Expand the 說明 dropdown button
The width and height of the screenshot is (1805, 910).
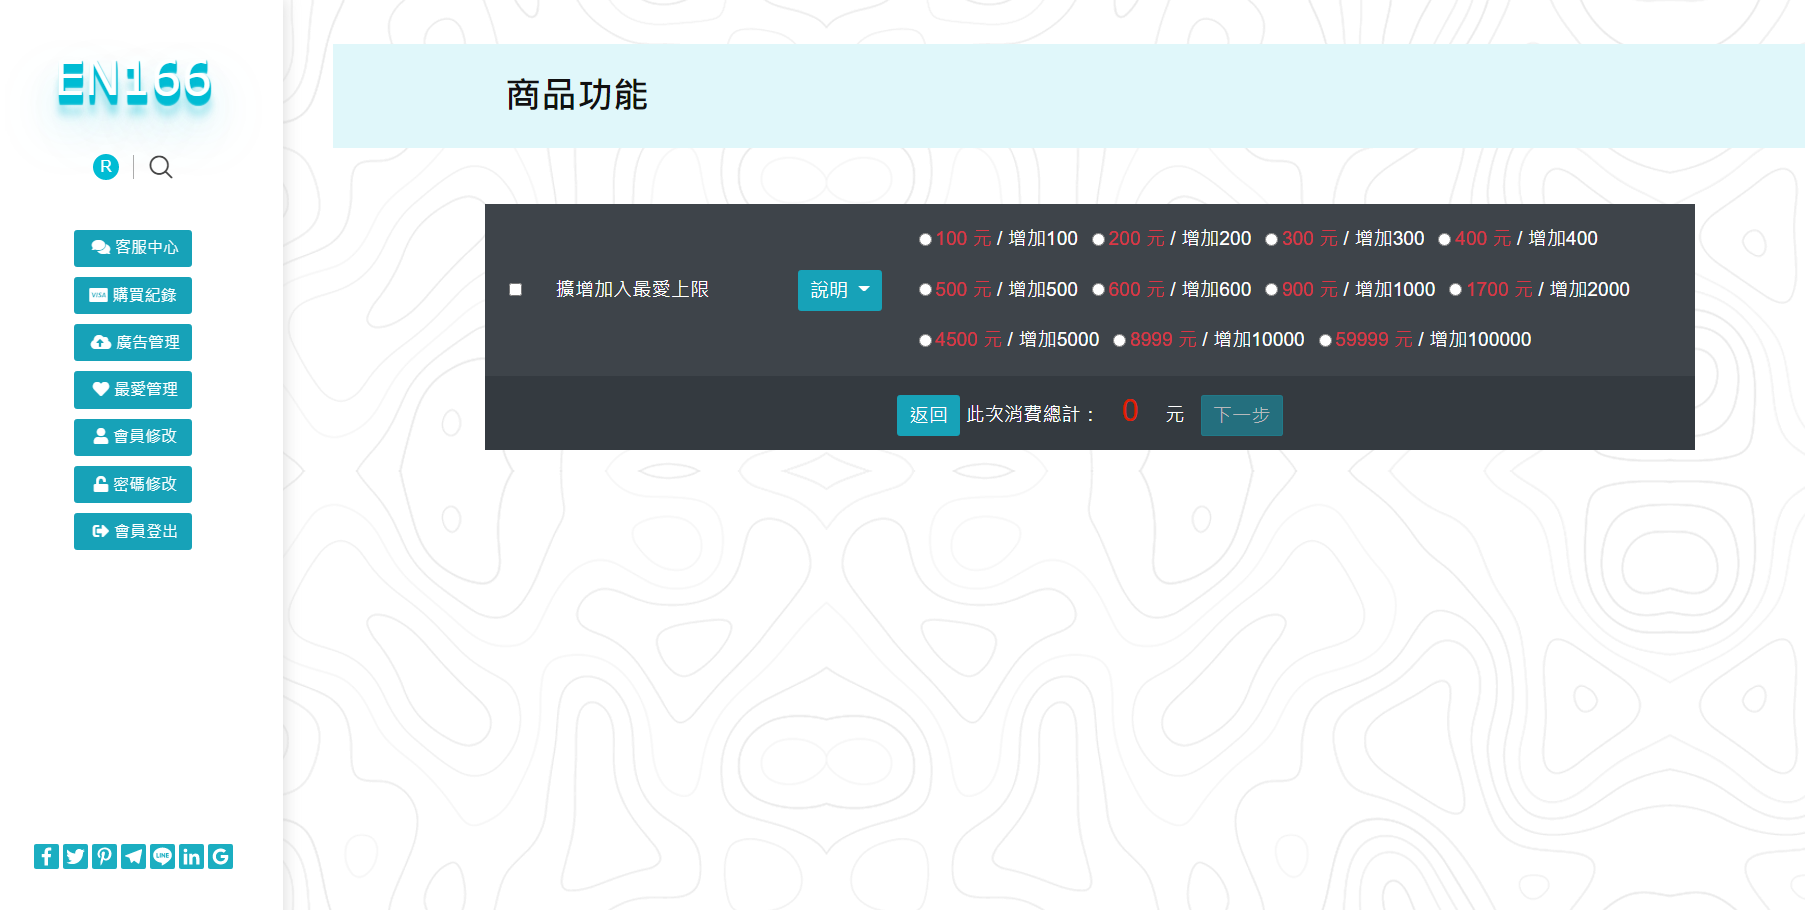(840, 290)
